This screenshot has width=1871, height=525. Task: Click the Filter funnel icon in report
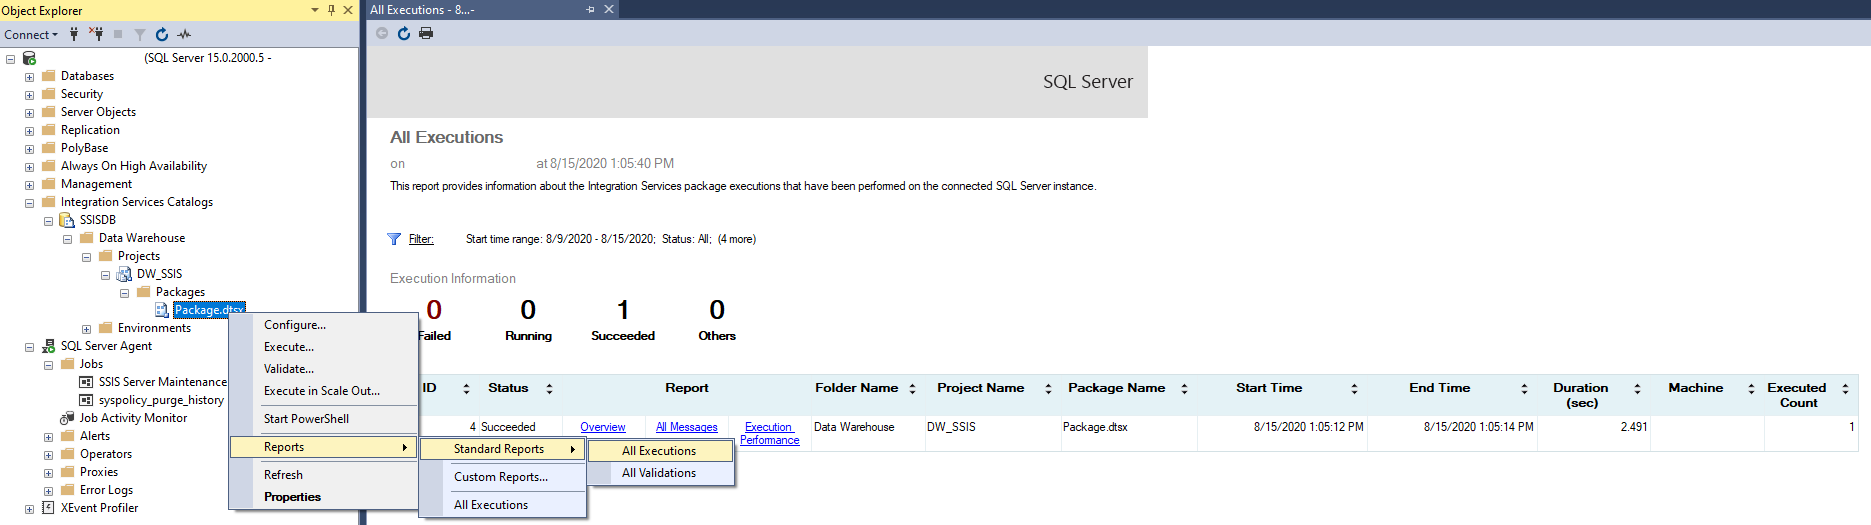pos(394,239)
